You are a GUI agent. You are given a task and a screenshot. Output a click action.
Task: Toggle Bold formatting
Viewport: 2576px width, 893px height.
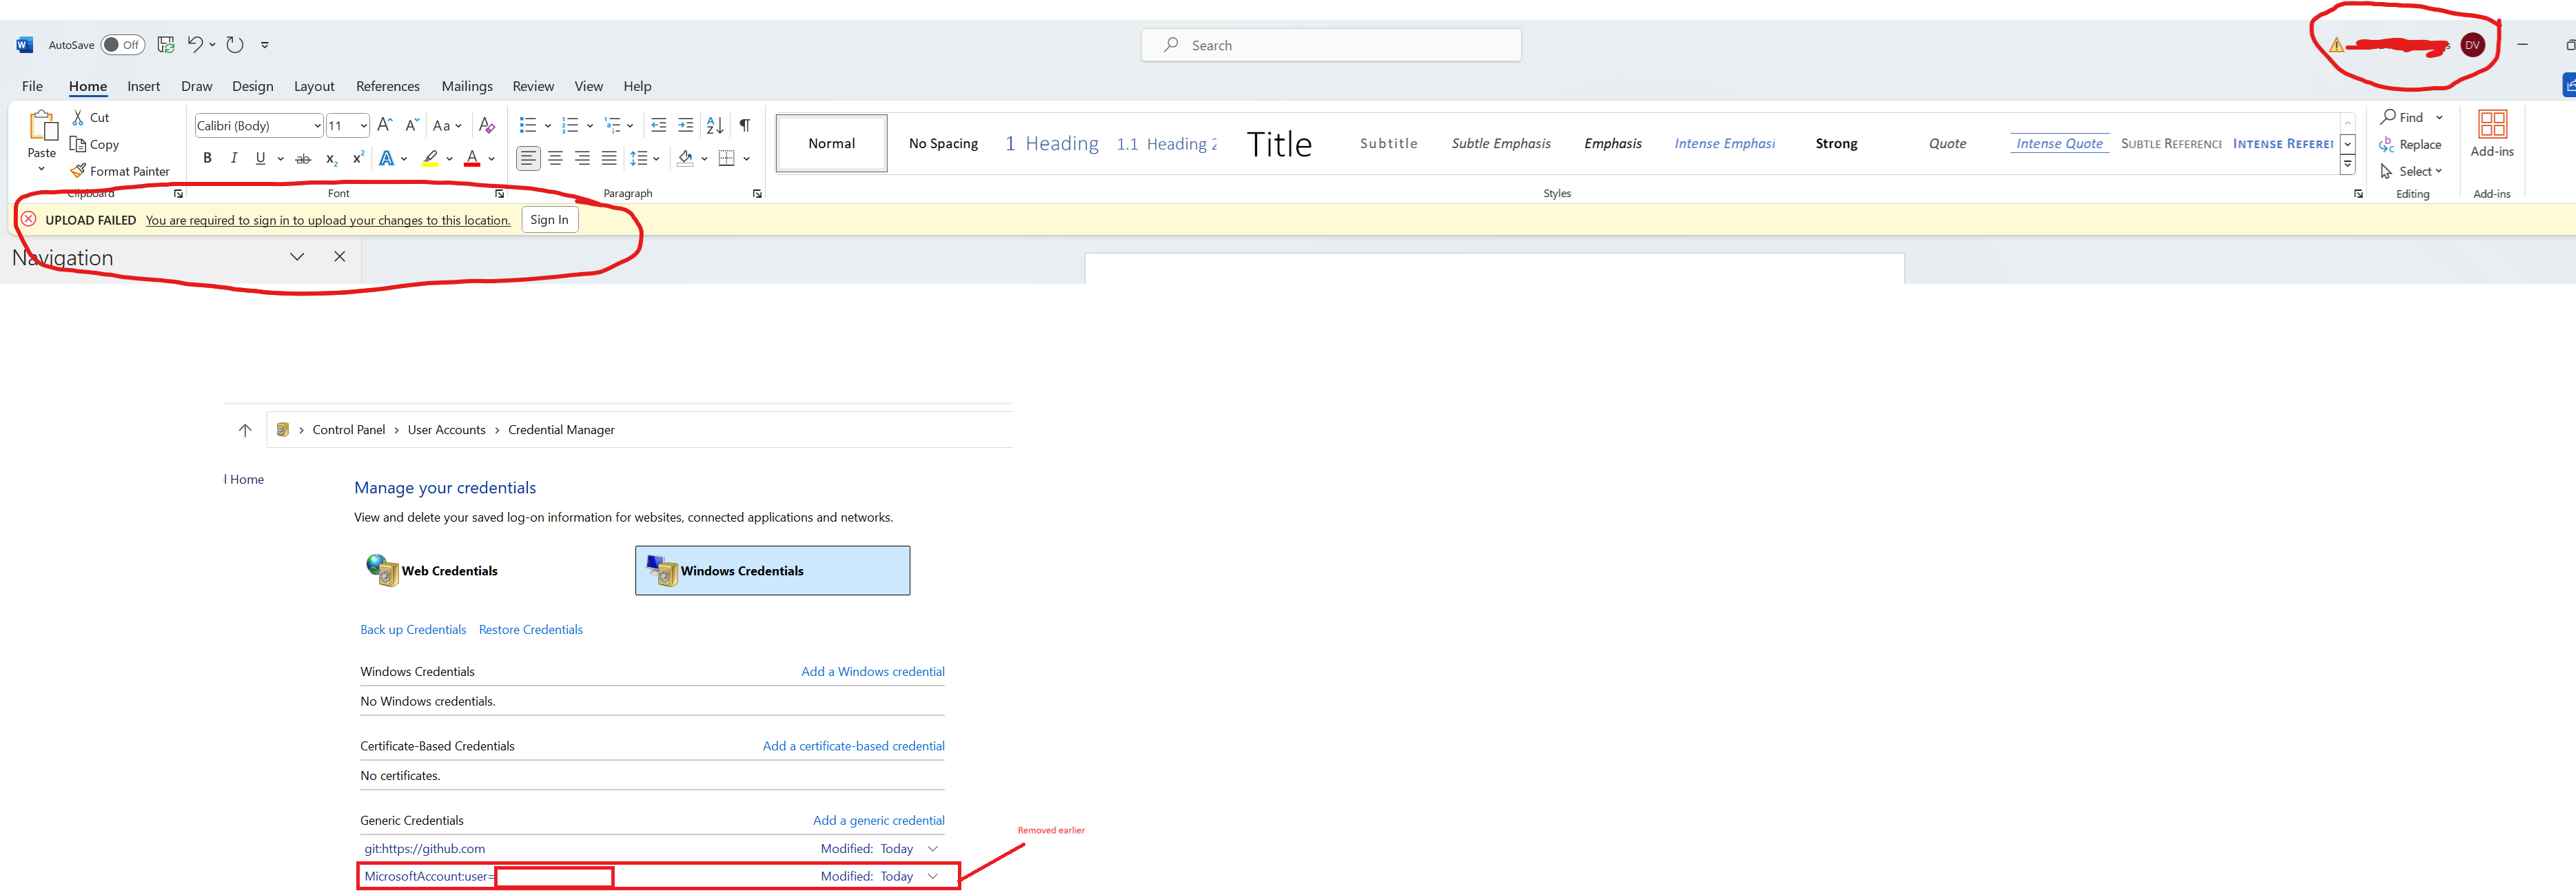207,158
